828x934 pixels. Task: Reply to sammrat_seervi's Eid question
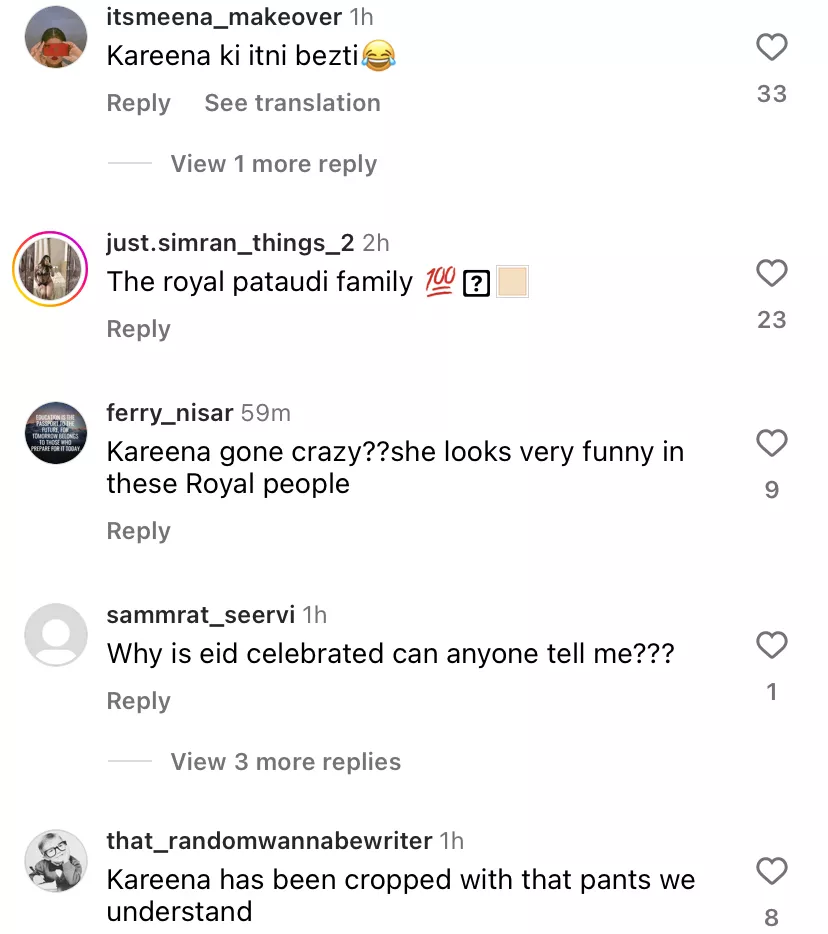coord(138,701)
